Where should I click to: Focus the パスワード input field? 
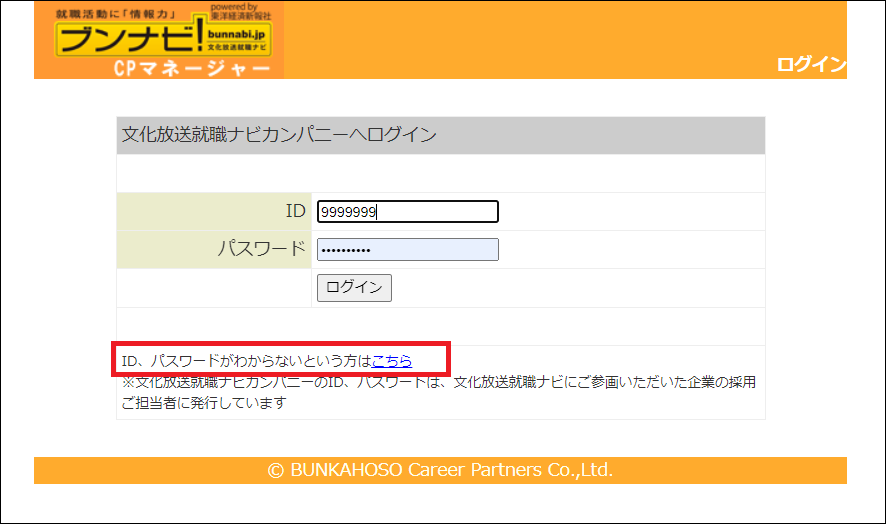coord(407,249)
